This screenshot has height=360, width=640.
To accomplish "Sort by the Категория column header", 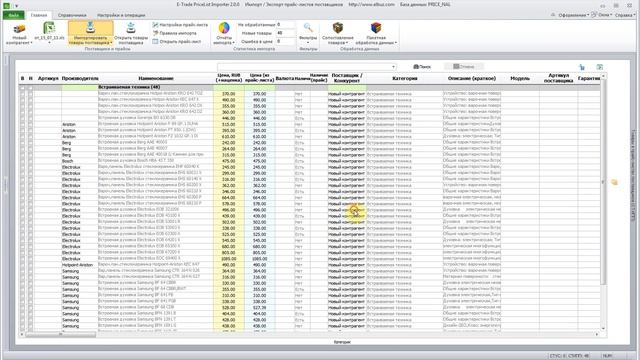I will 404,78.
